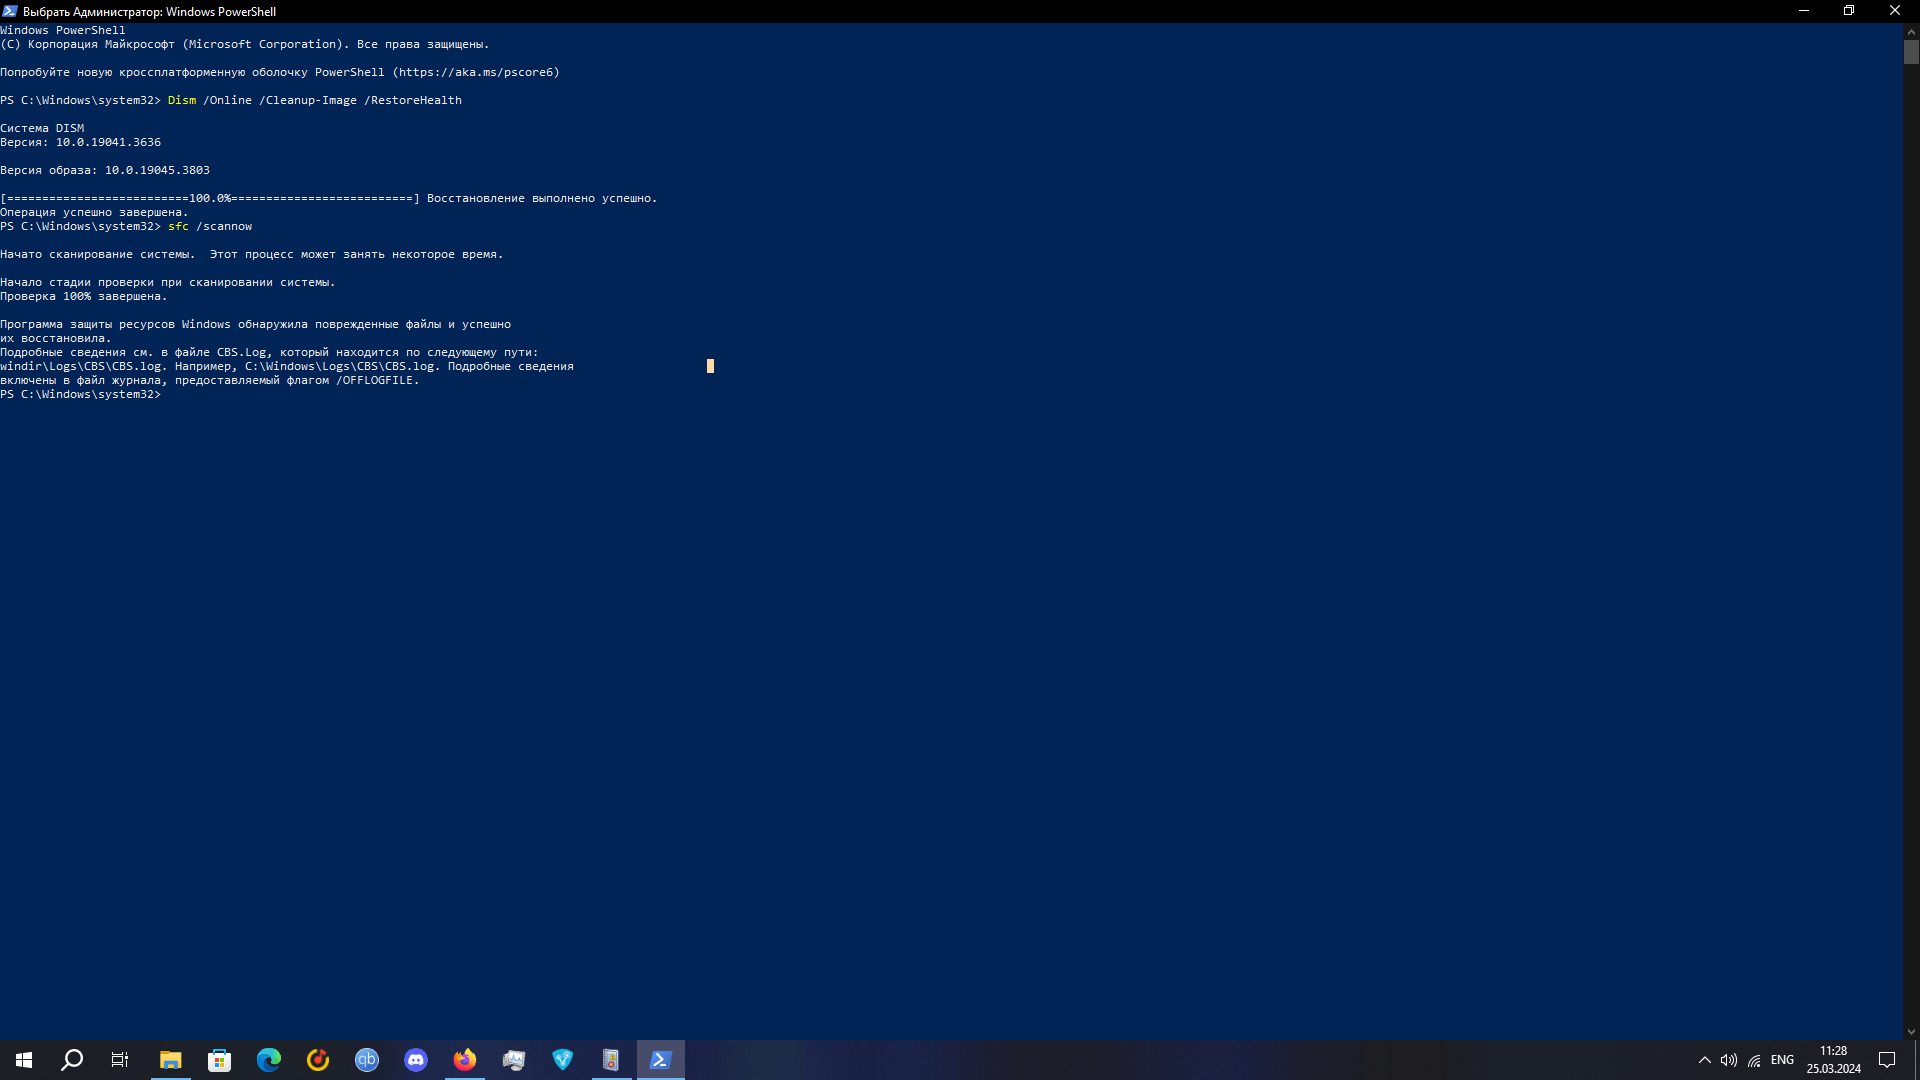Minimize the PowerShell window

click(x=1804, y=11)
